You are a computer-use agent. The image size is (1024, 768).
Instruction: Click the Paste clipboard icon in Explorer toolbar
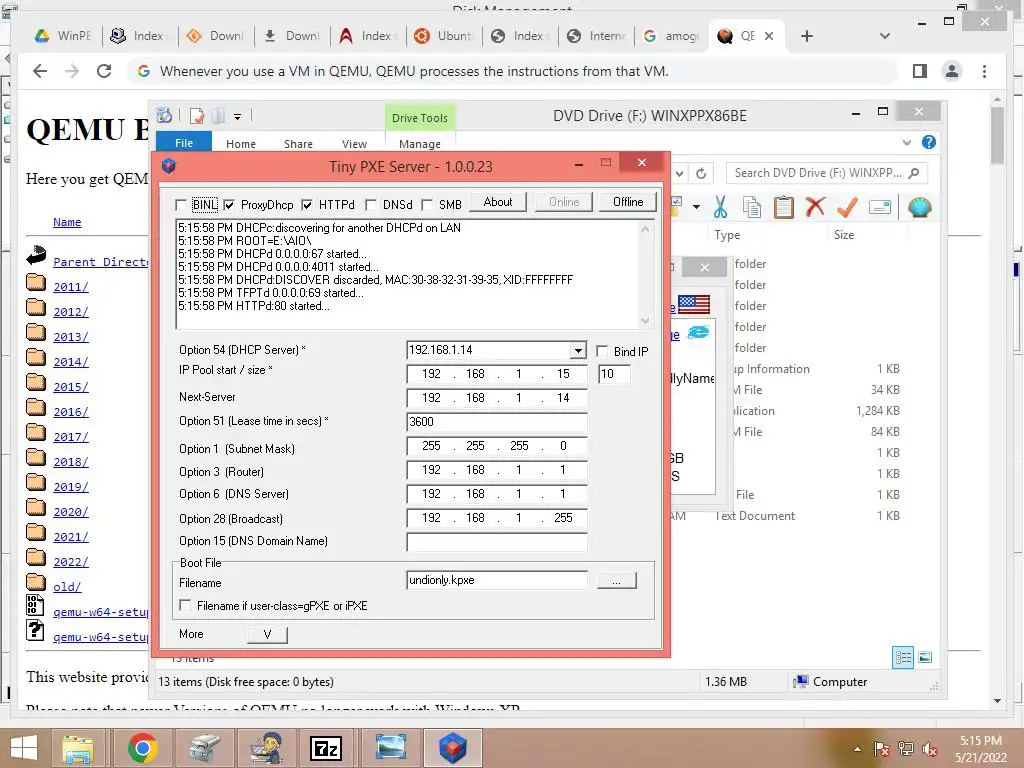[784, 208]
